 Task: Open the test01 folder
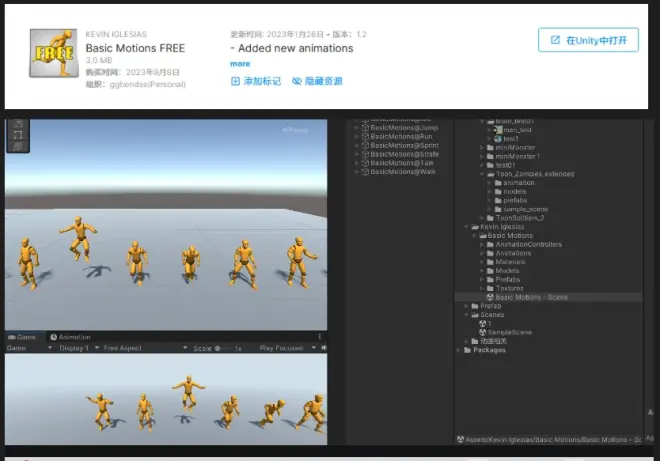(x=501, y=165)
